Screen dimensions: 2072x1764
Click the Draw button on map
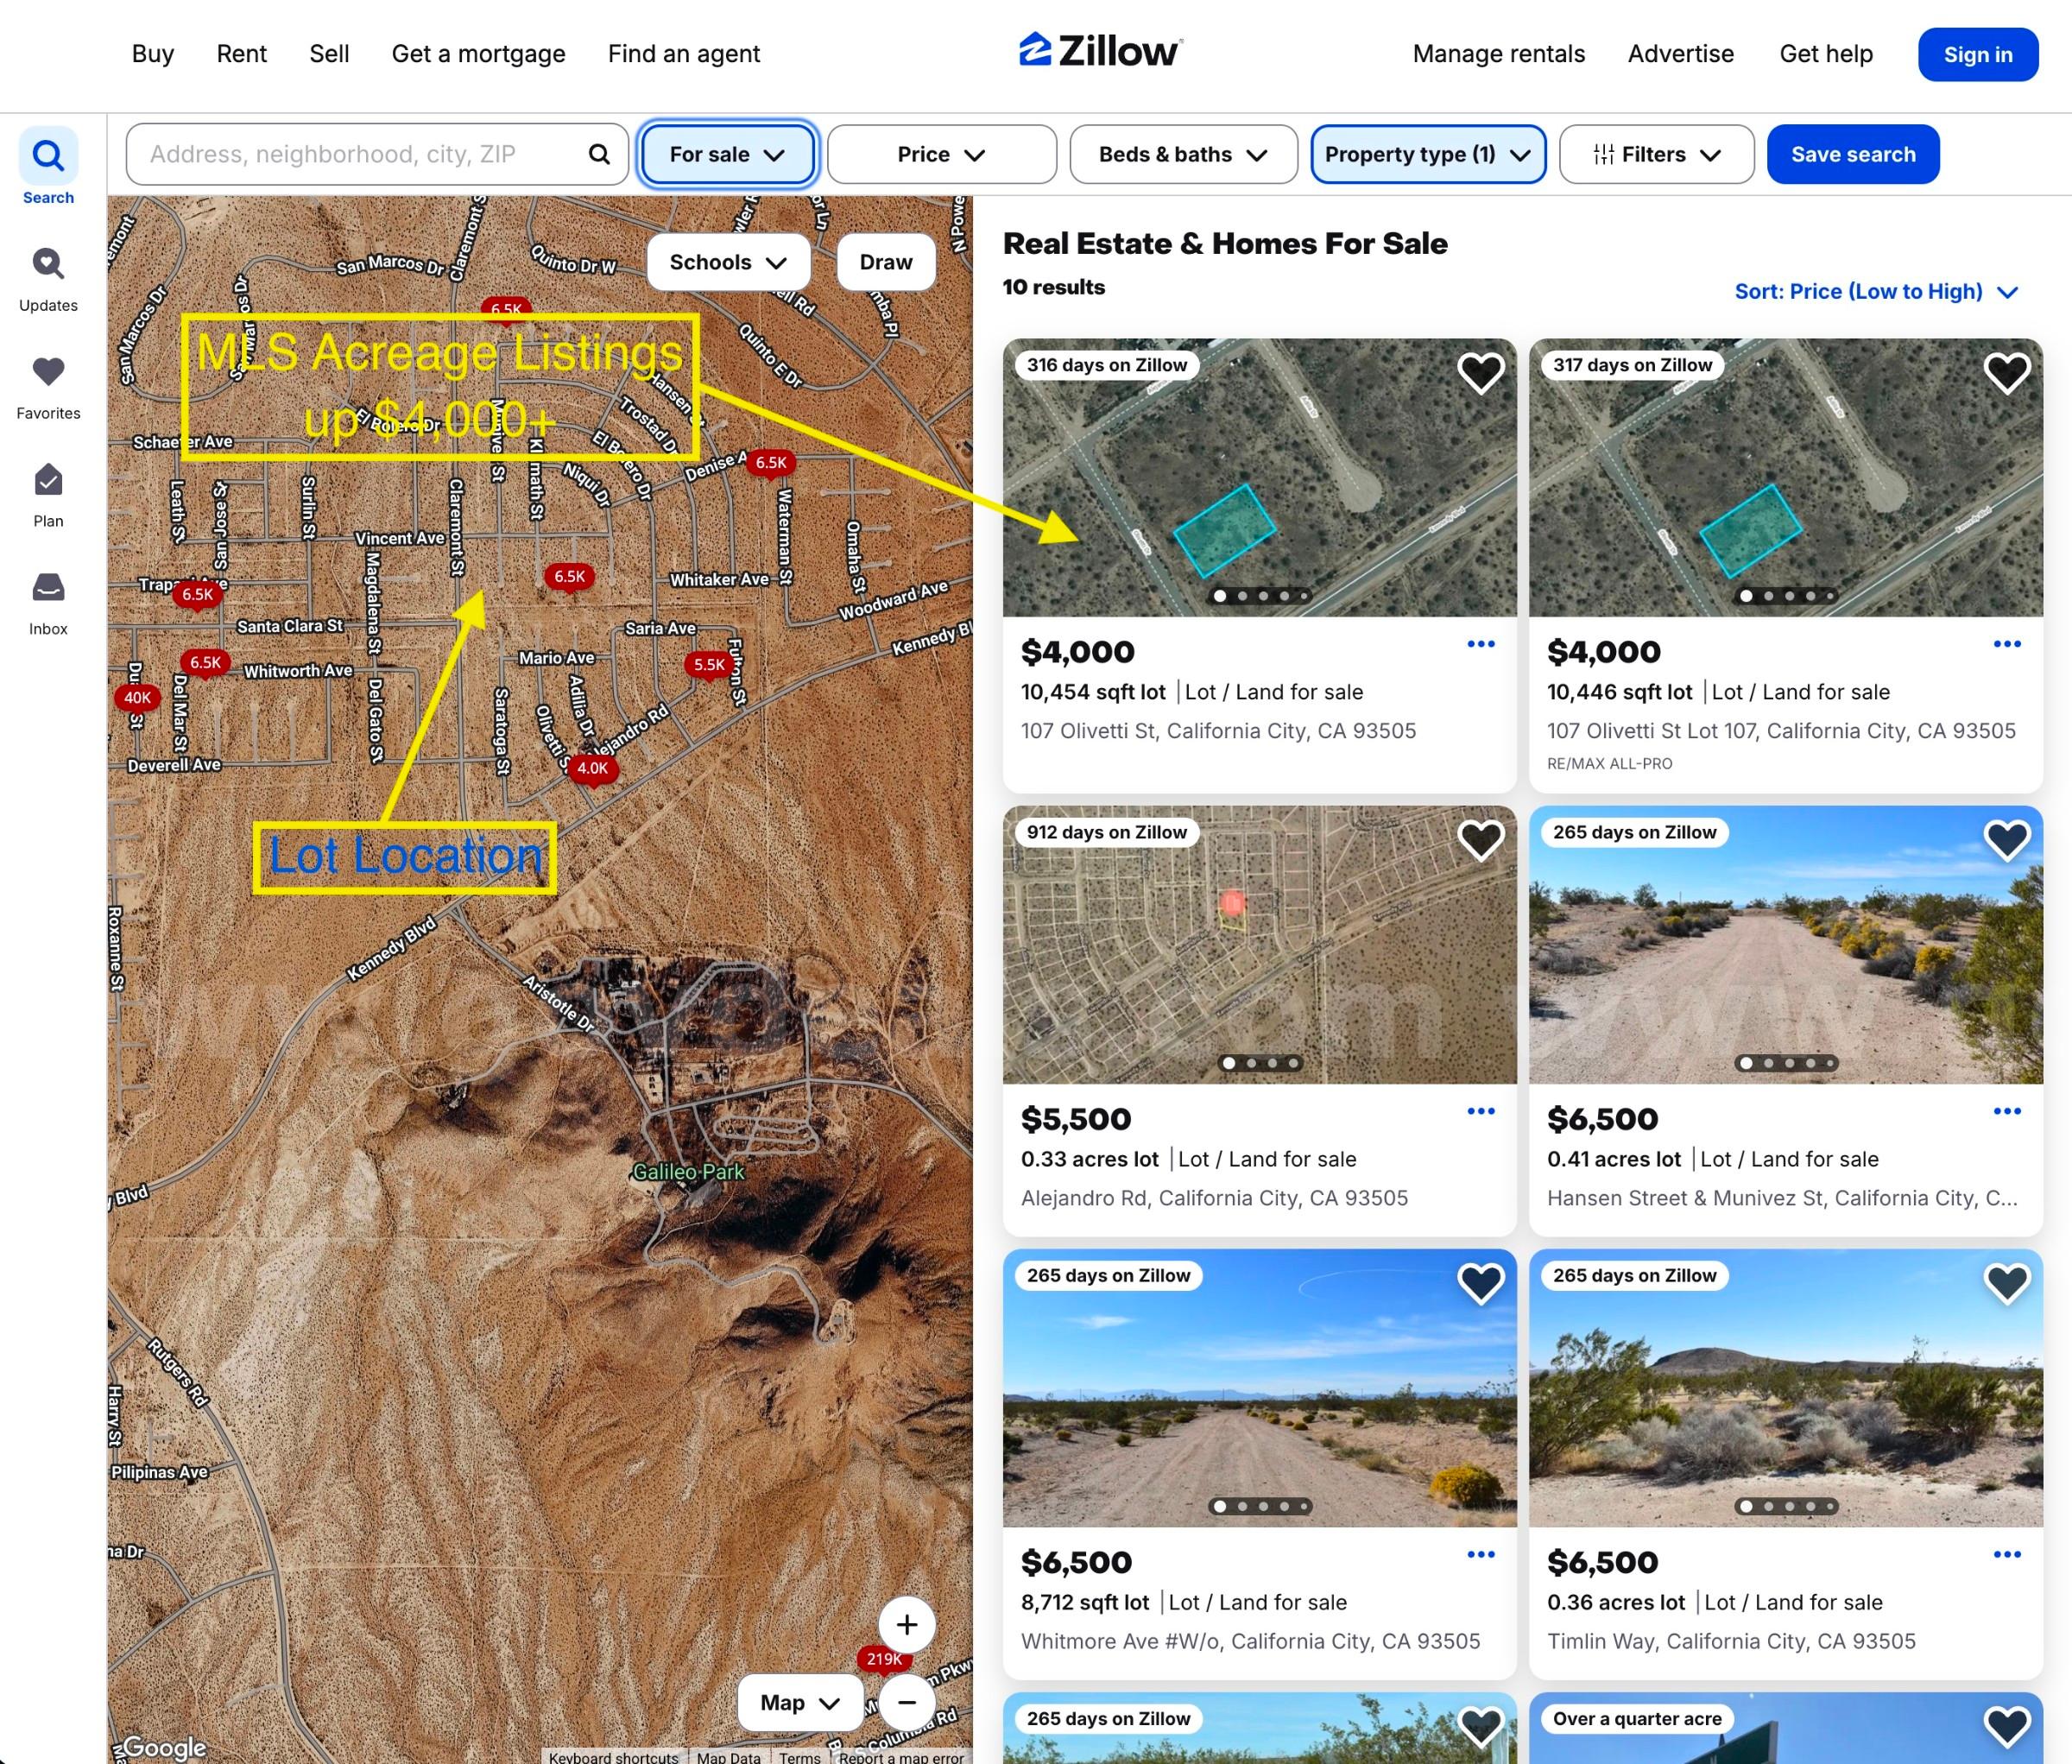886,262
